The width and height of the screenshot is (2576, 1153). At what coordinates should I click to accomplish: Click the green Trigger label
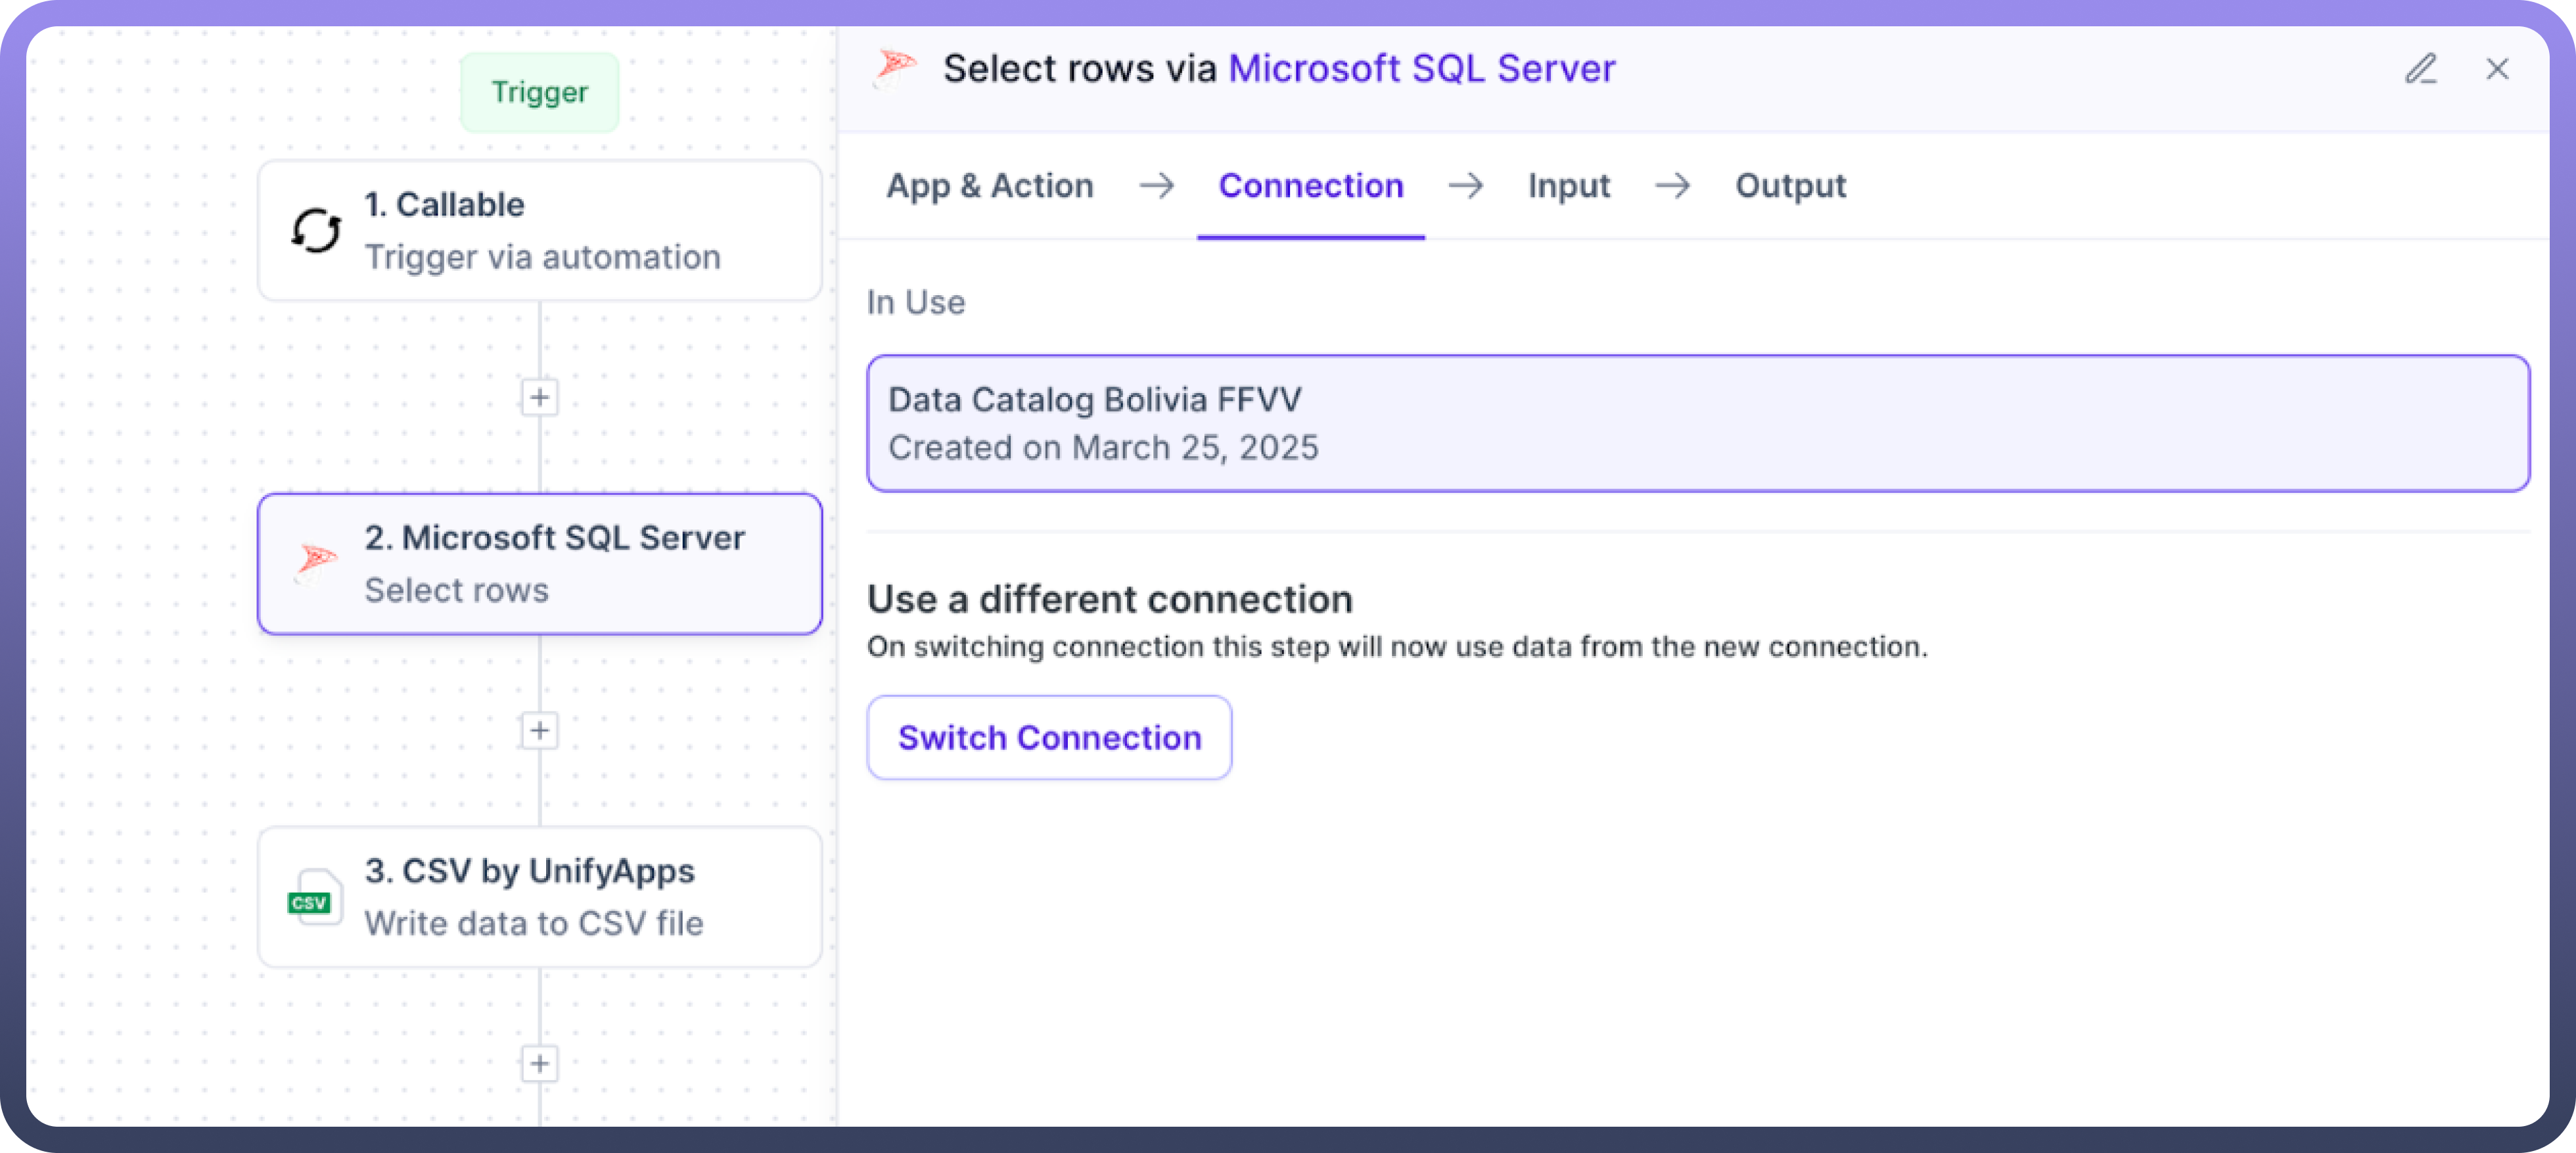(x=539, y=92)
